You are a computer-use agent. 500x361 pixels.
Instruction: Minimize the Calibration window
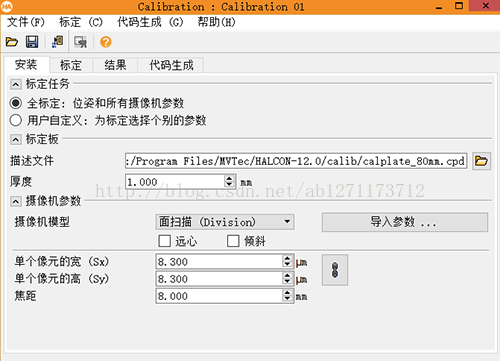tap(439, 6)
